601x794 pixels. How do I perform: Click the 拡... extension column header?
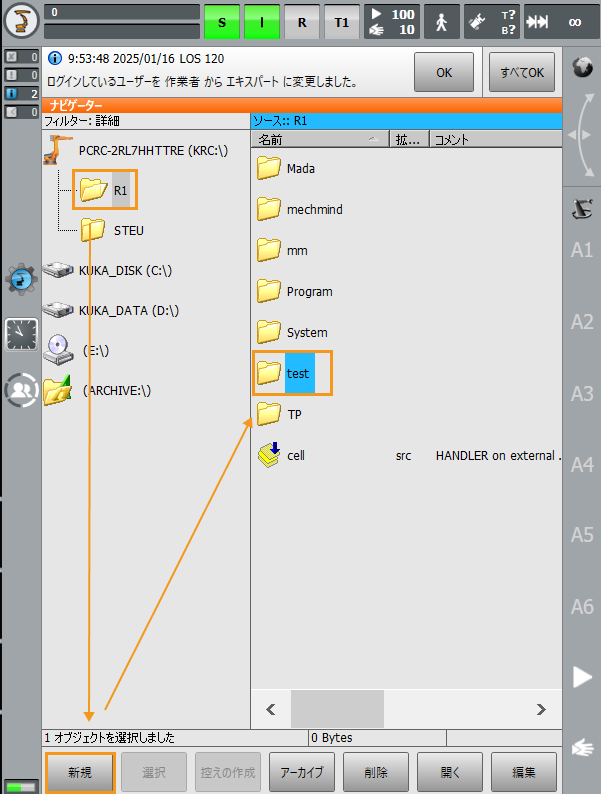[x=409, y=139]
